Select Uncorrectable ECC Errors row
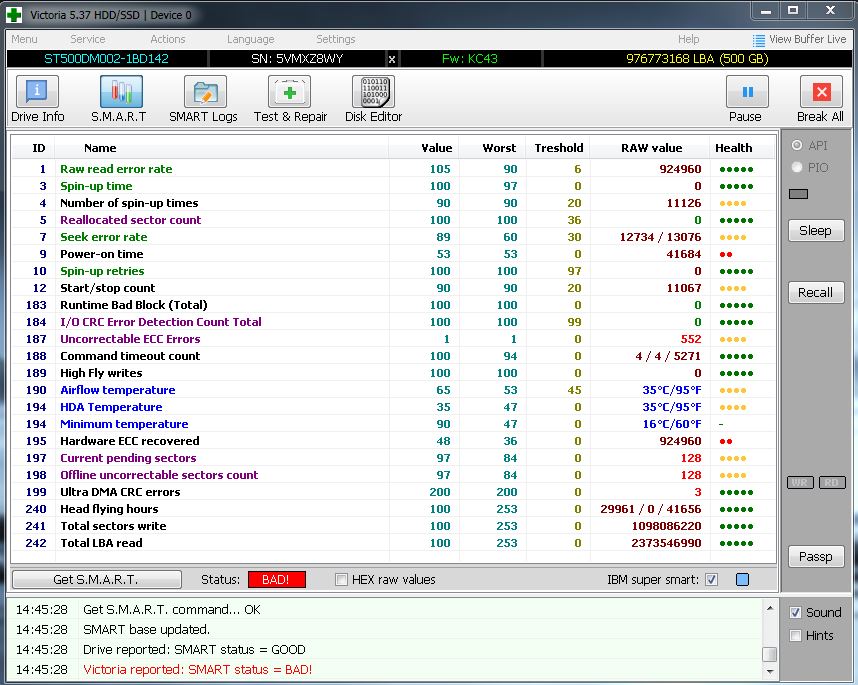 tap(393, 339)
